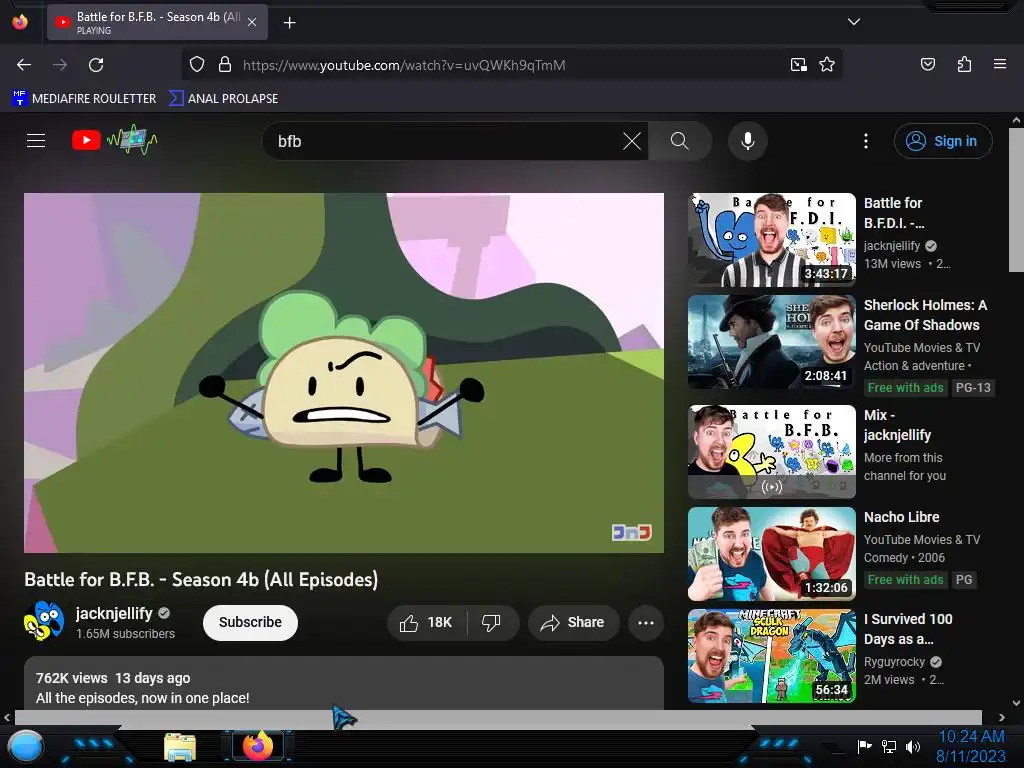Like the video with the thumbs-up
The height and width of the screenshot is (768, 1024).
point(426,623)
